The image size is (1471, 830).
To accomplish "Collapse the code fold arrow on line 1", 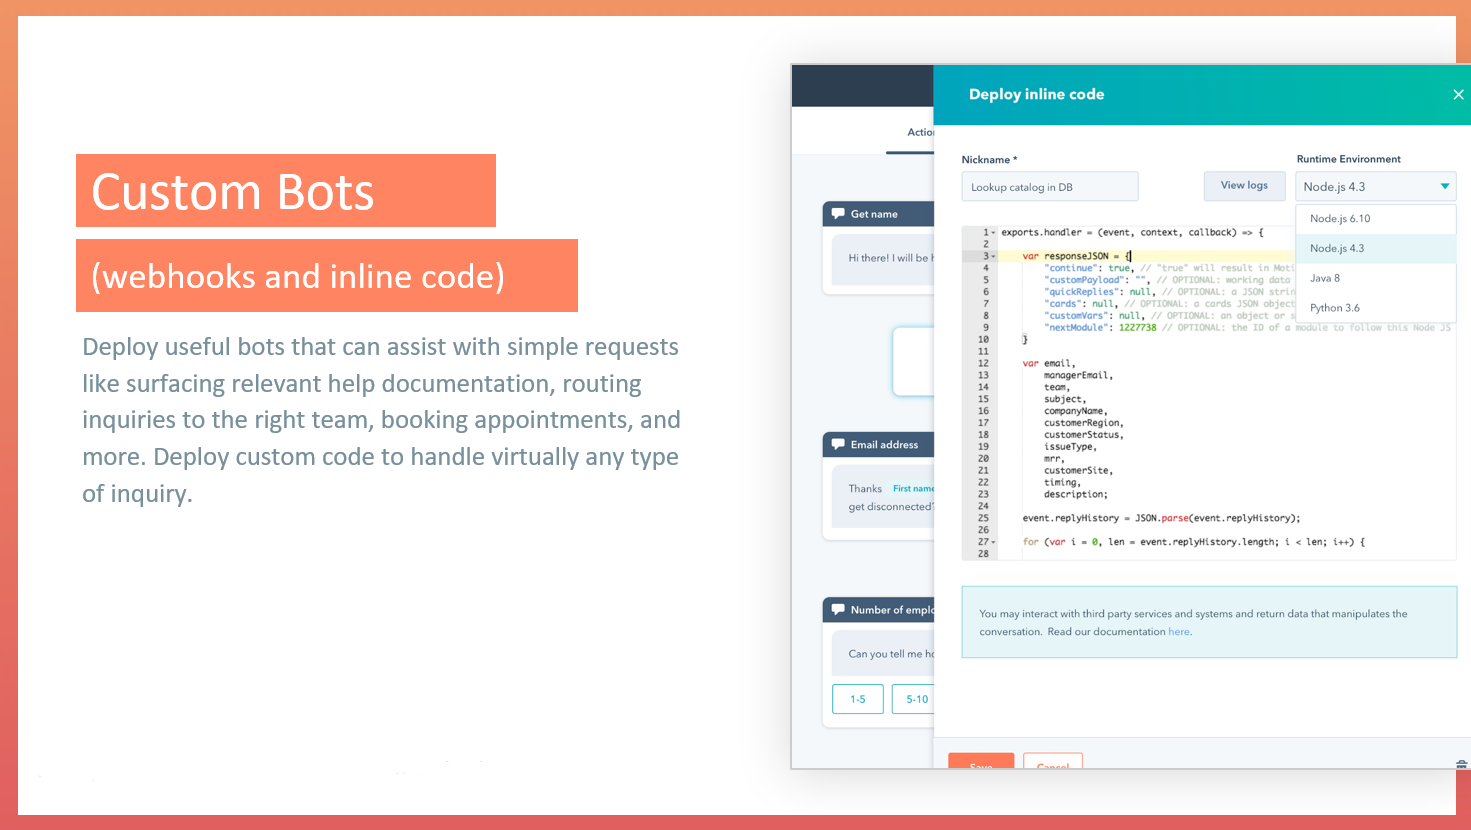I will 993,233.
